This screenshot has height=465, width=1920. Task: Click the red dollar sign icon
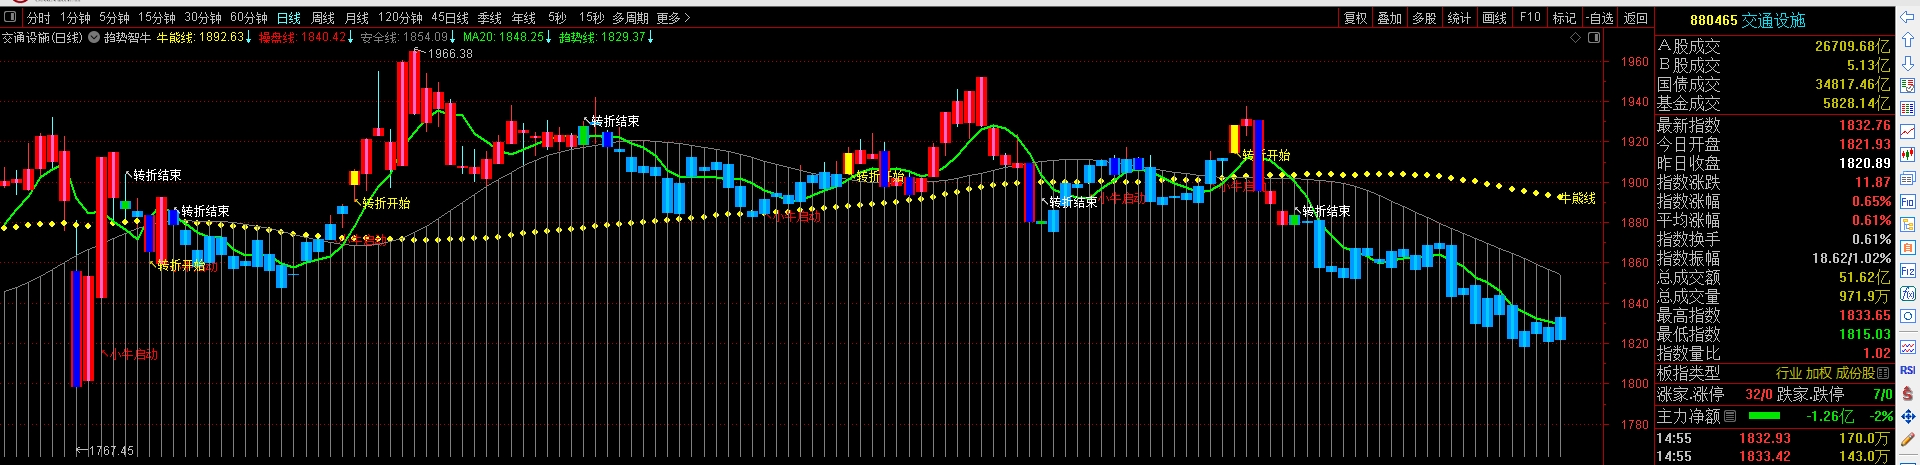point(1907,393)
